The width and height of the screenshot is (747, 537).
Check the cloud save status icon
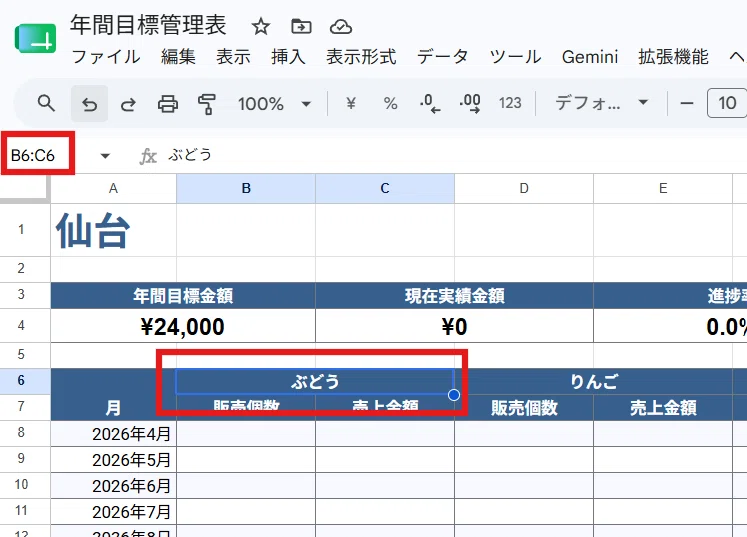click(341, 27)
